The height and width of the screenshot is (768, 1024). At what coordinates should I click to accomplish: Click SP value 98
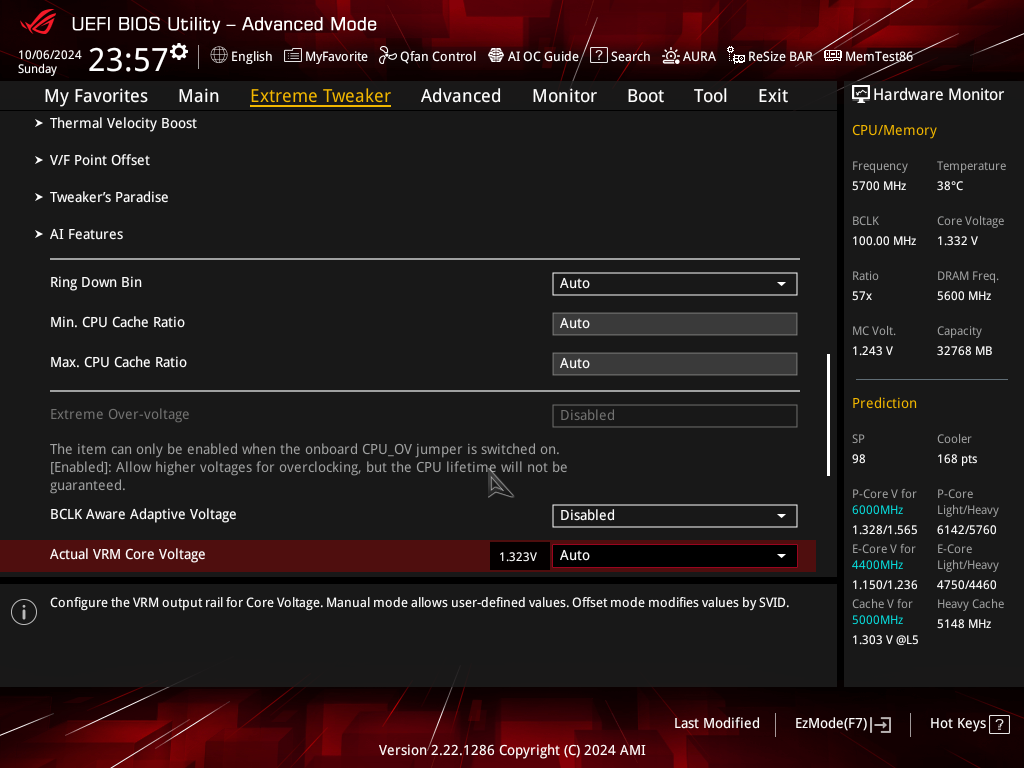click(x=859, y=459)
